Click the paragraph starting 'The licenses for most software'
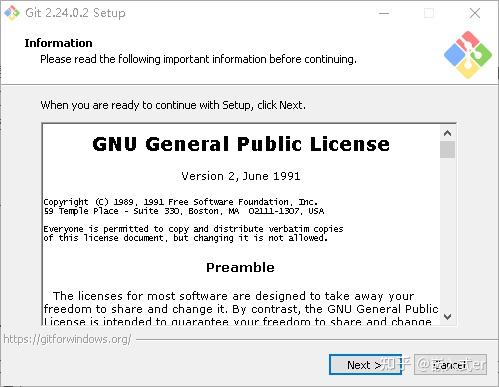The image size is (499, 387). click(241, 309)
